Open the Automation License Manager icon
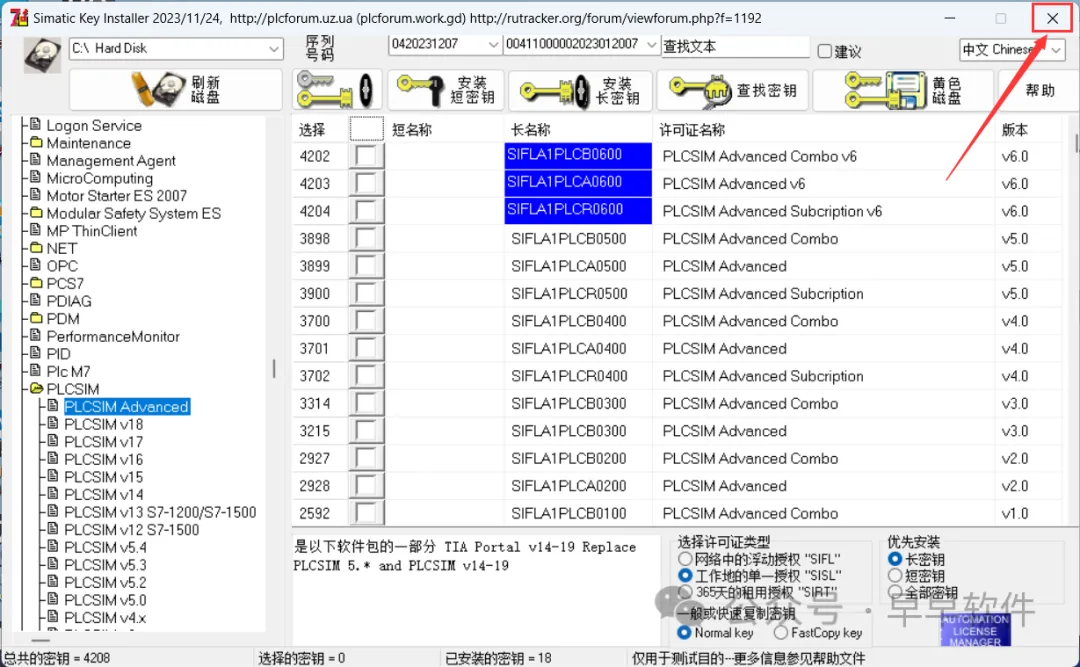 (975, 629)
